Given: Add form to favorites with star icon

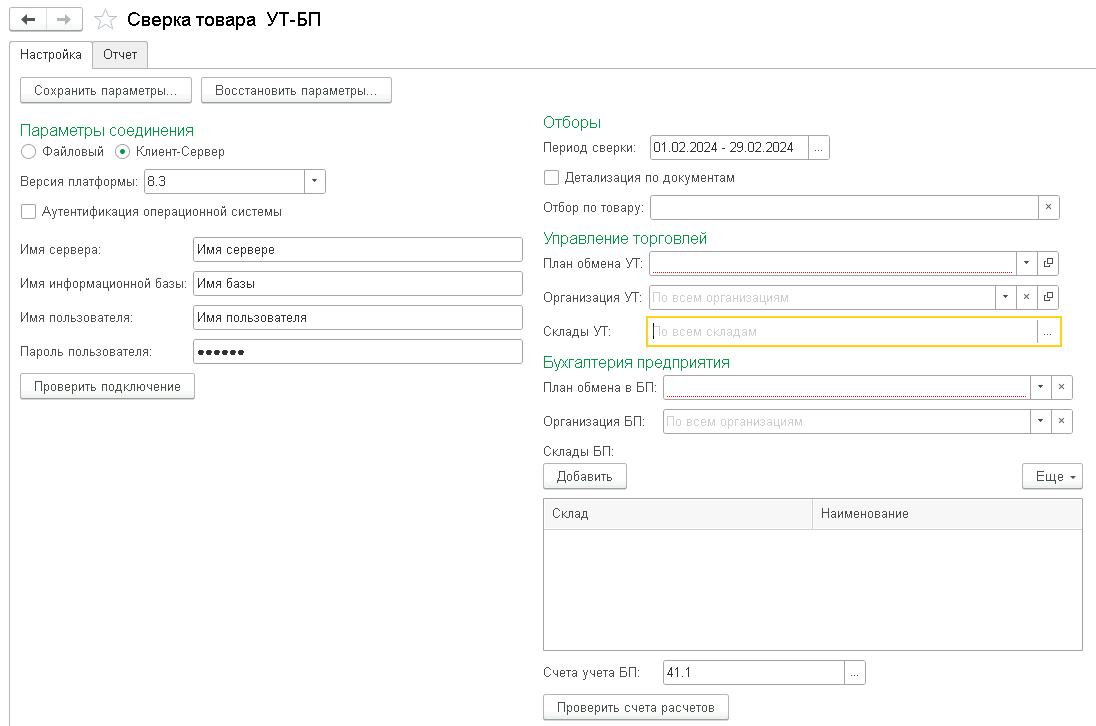Looking at the screenshot, I should point(105,20).
